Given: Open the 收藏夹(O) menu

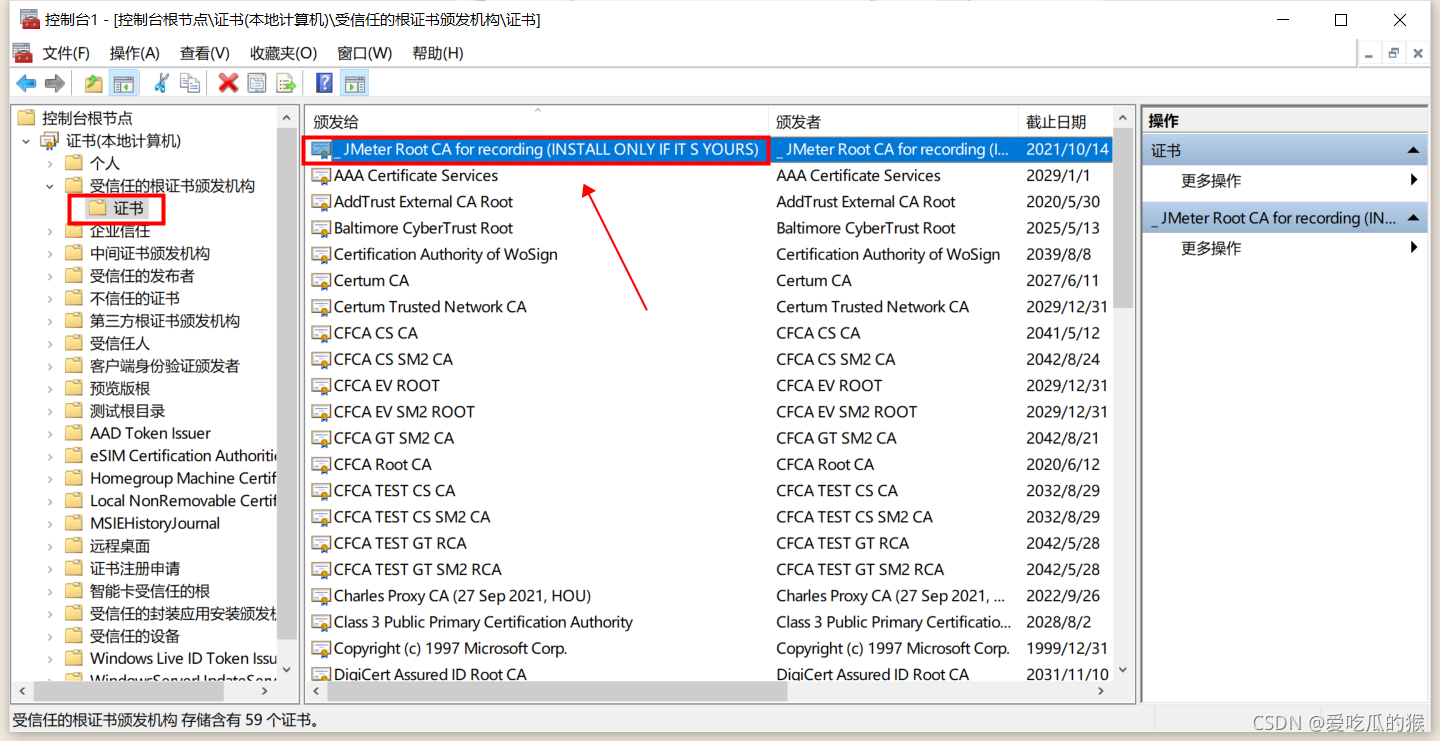Looking at the screenshot, I should [x=283, y=53].
